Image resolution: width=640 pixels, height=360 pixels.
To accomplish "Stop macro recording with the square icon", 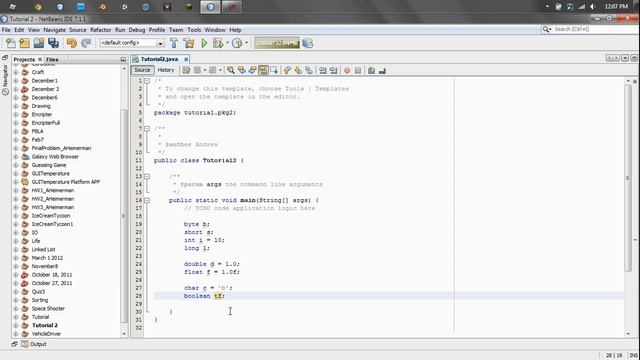I will pos(358,70).
